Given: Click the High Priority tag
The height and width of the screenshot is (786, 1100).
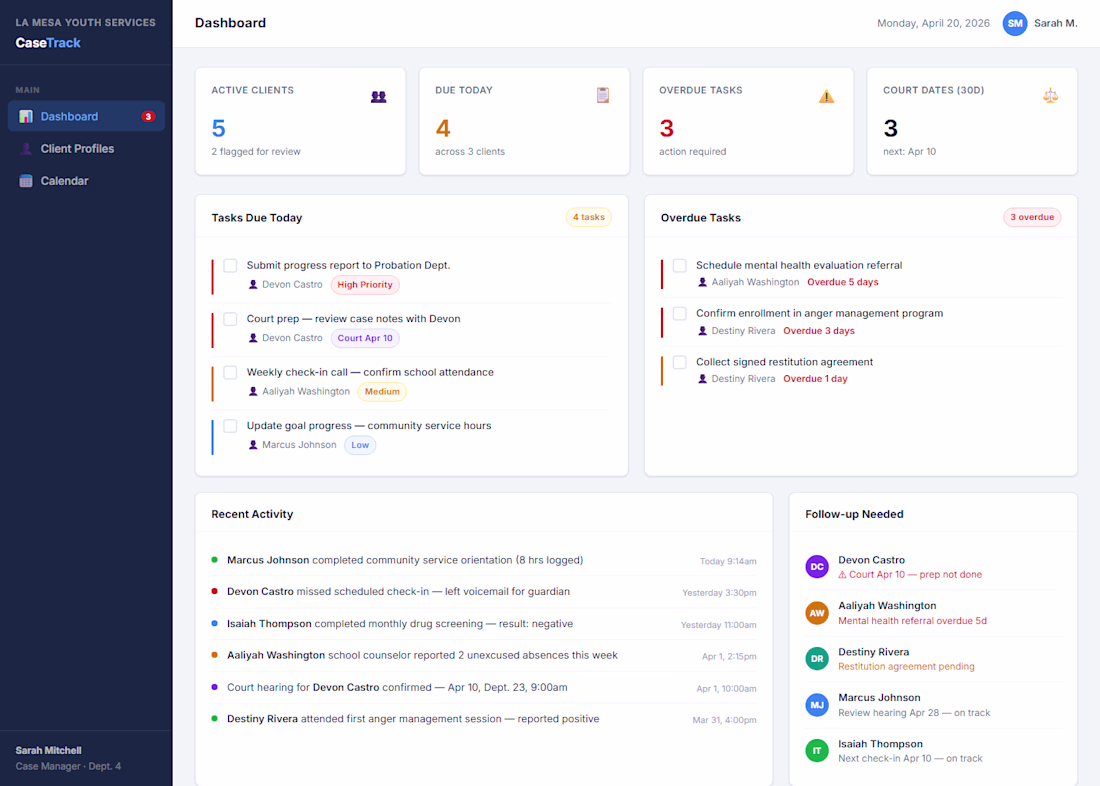Looking at the screenshot, I should (x=365, y=285).
